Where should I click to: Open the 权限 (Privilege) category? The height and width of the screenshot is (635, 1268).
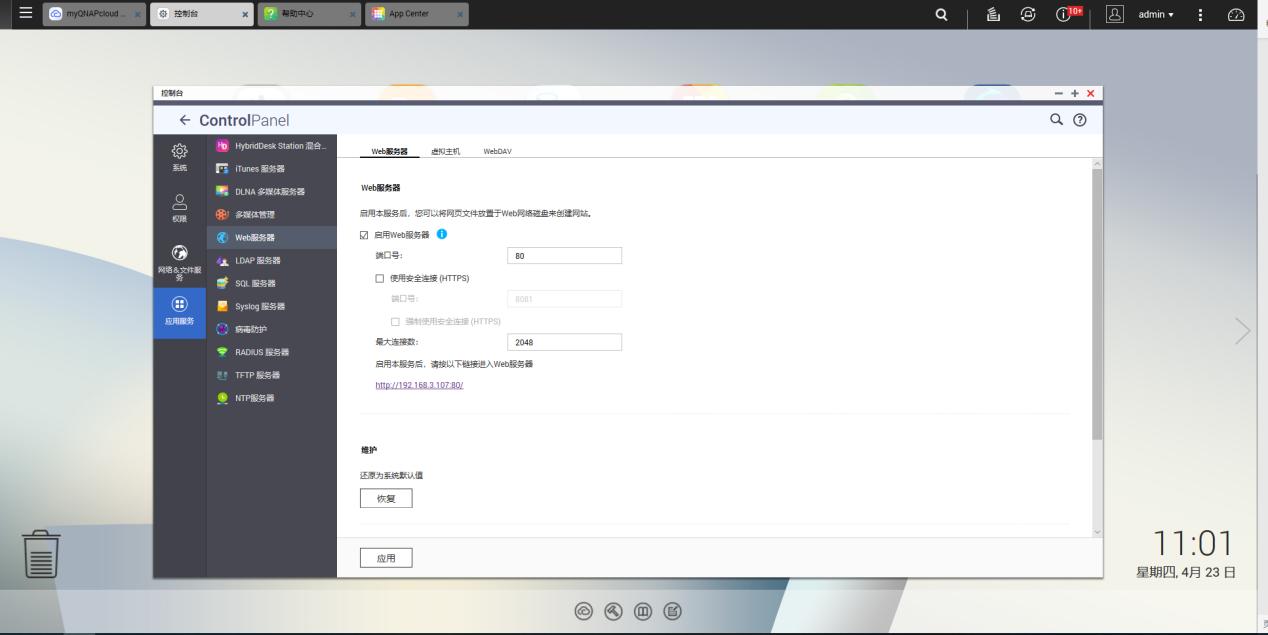178,207
